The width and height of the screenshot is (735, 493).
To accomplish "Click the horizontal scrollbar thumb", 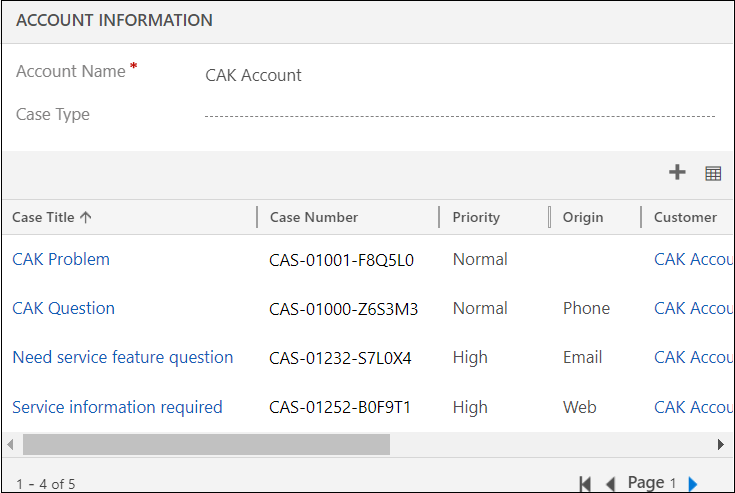I will tap(206, 444).
